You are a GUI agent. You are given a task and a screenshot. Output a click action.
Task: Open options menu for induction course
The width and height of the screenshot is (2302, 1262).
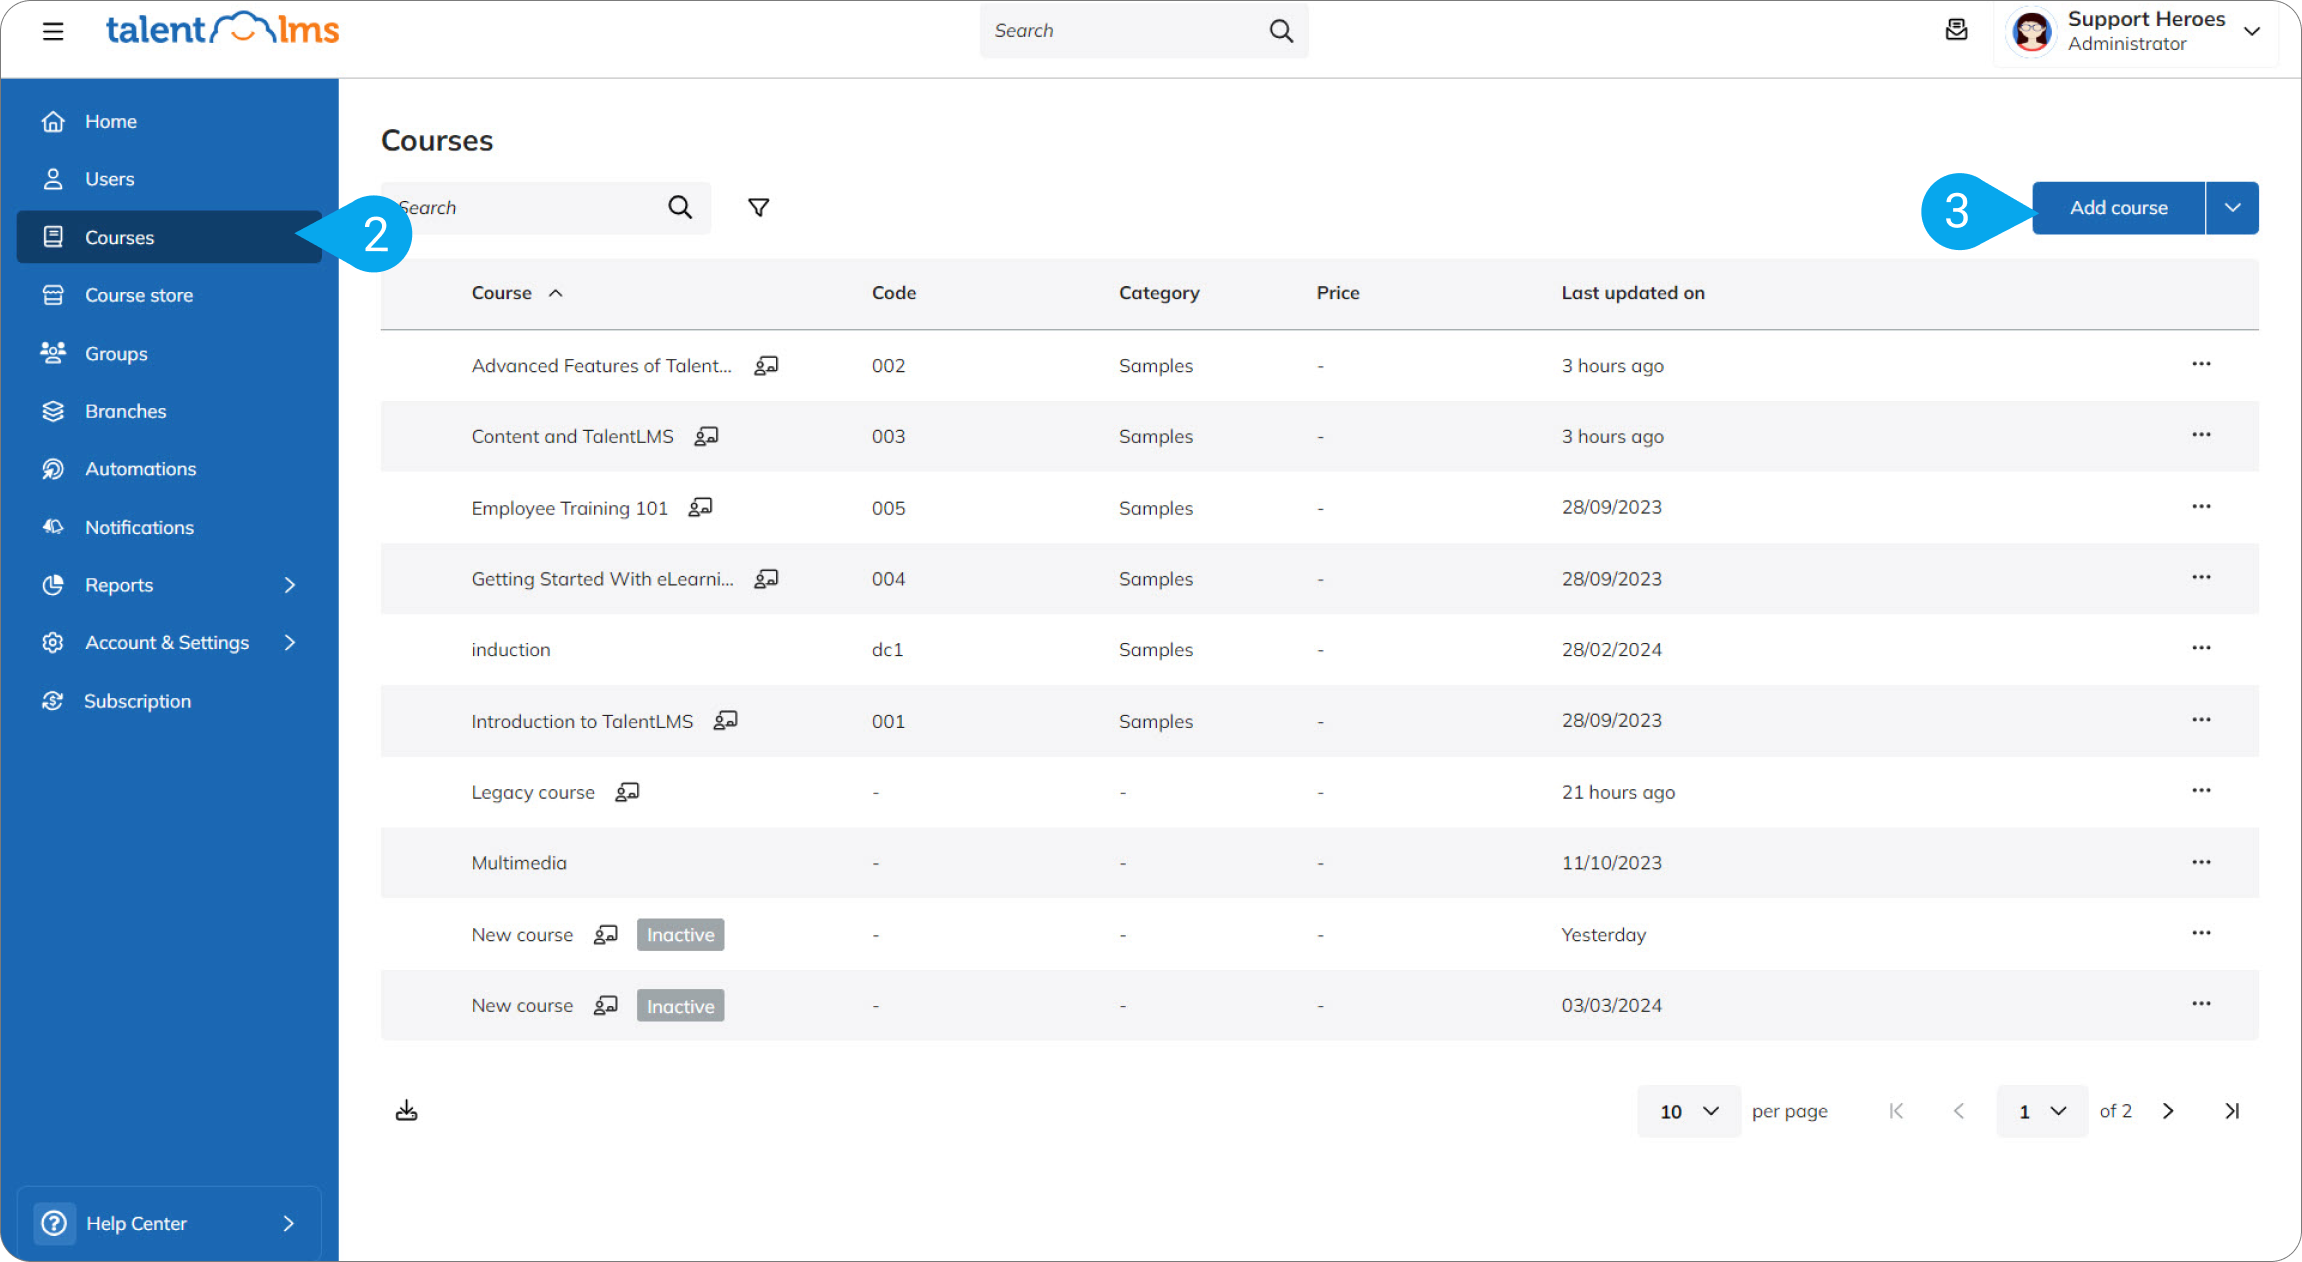point(2200,648)
